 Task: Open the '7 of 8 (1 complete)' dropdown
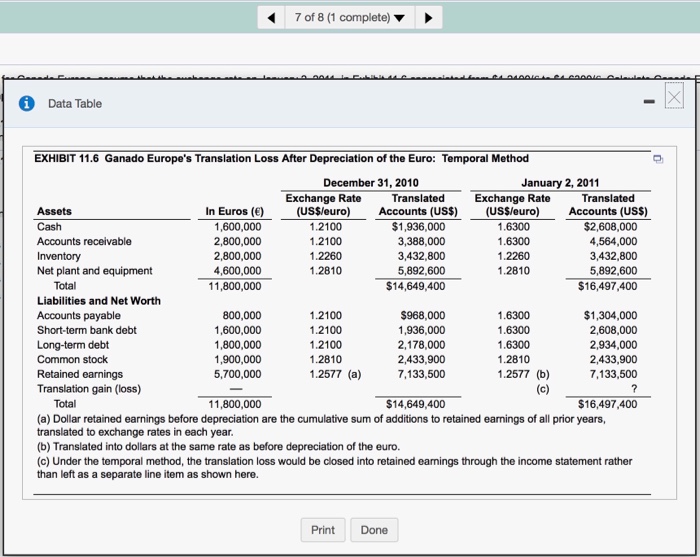[x=350, y=17]
